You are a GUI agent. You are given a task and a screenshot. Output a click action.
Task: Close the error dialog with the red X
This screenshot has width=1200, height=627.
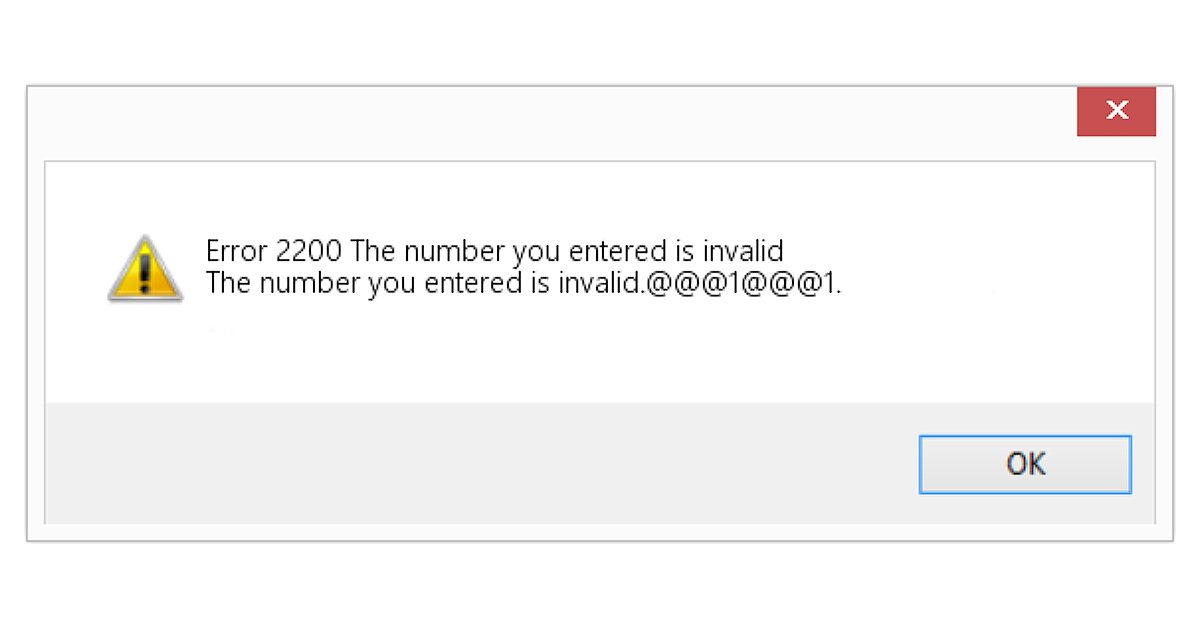(1116, 111)
